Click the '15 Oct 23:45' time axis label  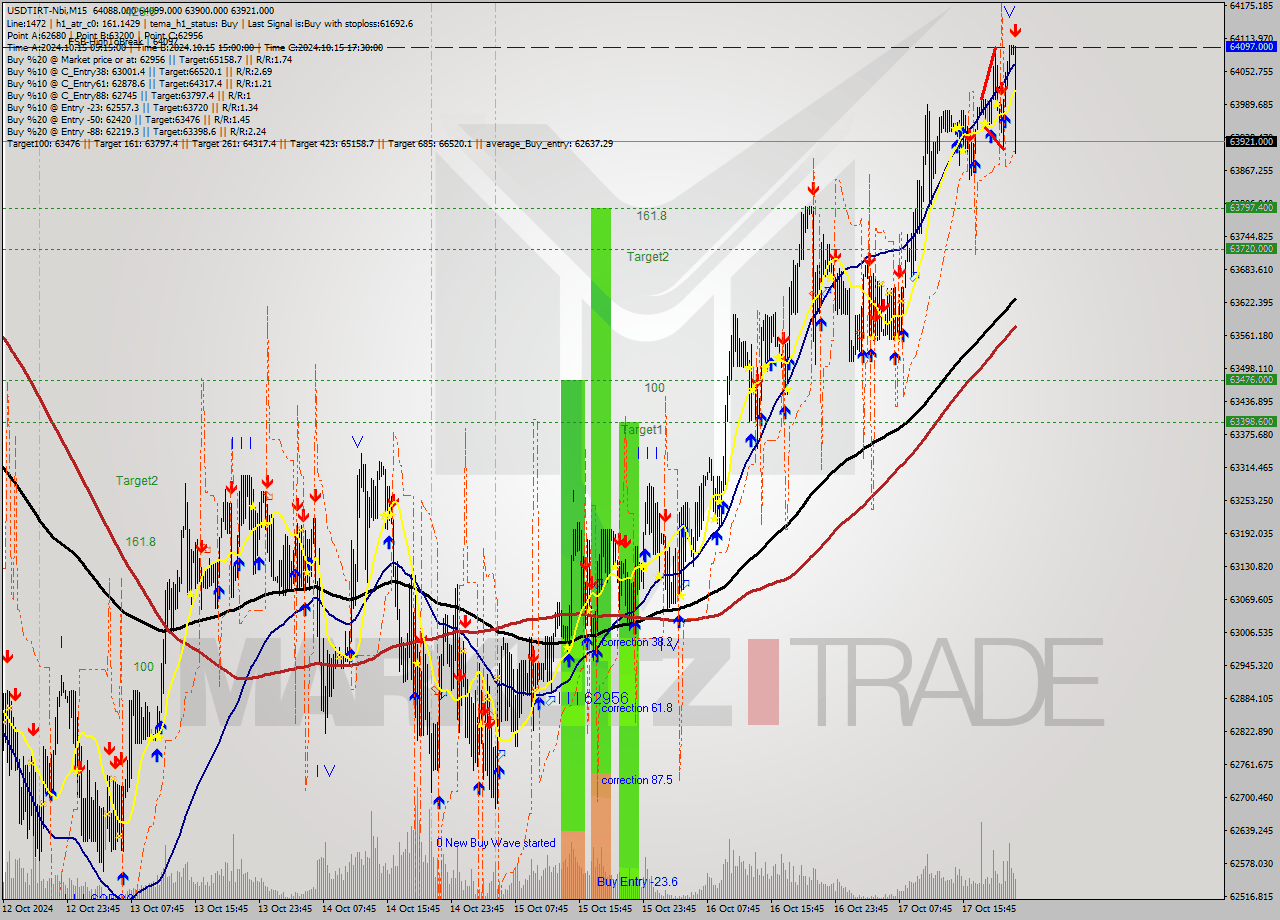click(x=668, y=909)
